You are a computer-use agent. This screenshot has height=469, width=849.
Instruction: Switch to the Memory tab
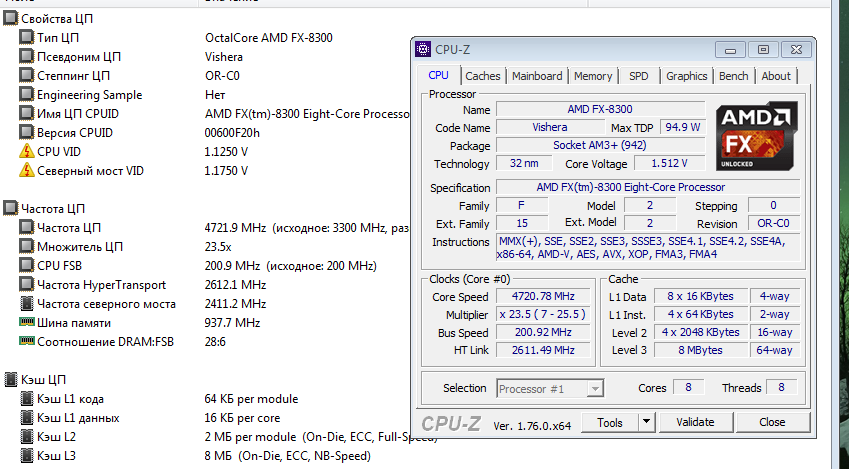(593, 76)
